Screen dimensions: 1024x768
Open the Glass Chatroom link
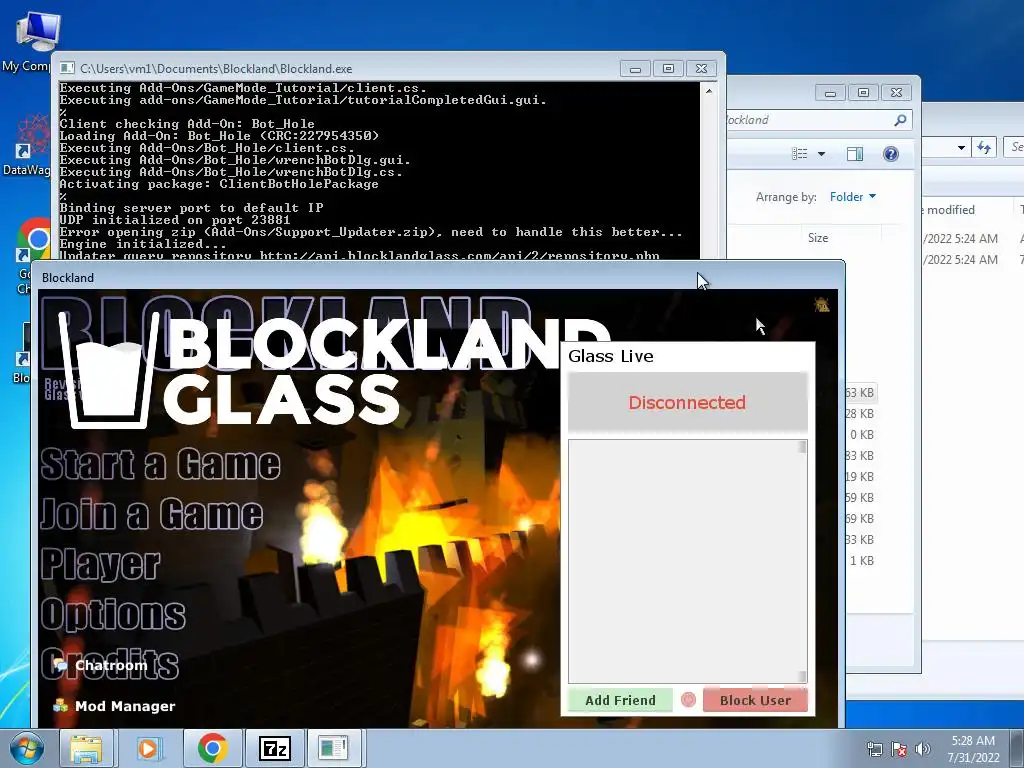click(x=111, y=665)
